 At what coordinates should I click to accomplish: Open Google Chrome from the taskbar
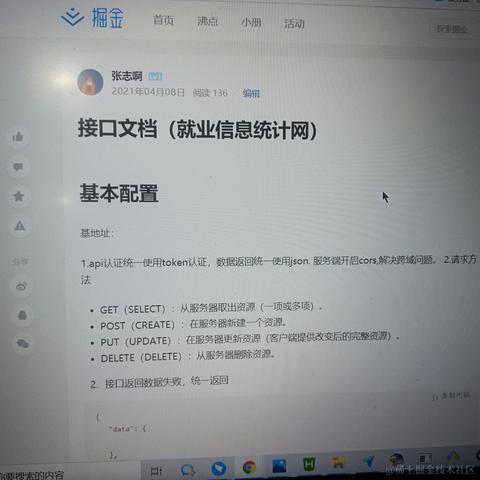[249, 467]
